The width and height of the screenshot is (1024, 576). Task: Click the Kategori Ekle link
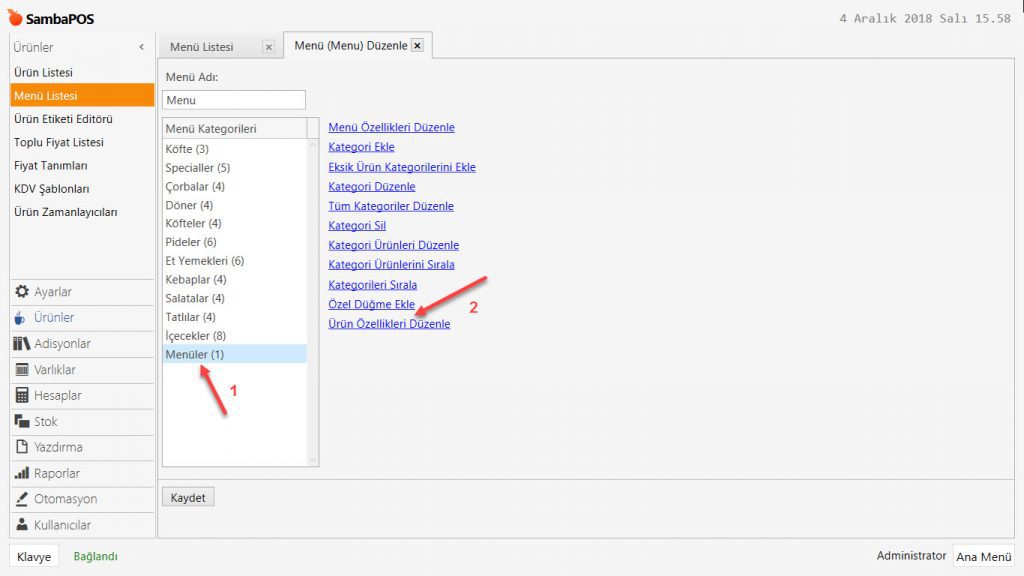361,147
